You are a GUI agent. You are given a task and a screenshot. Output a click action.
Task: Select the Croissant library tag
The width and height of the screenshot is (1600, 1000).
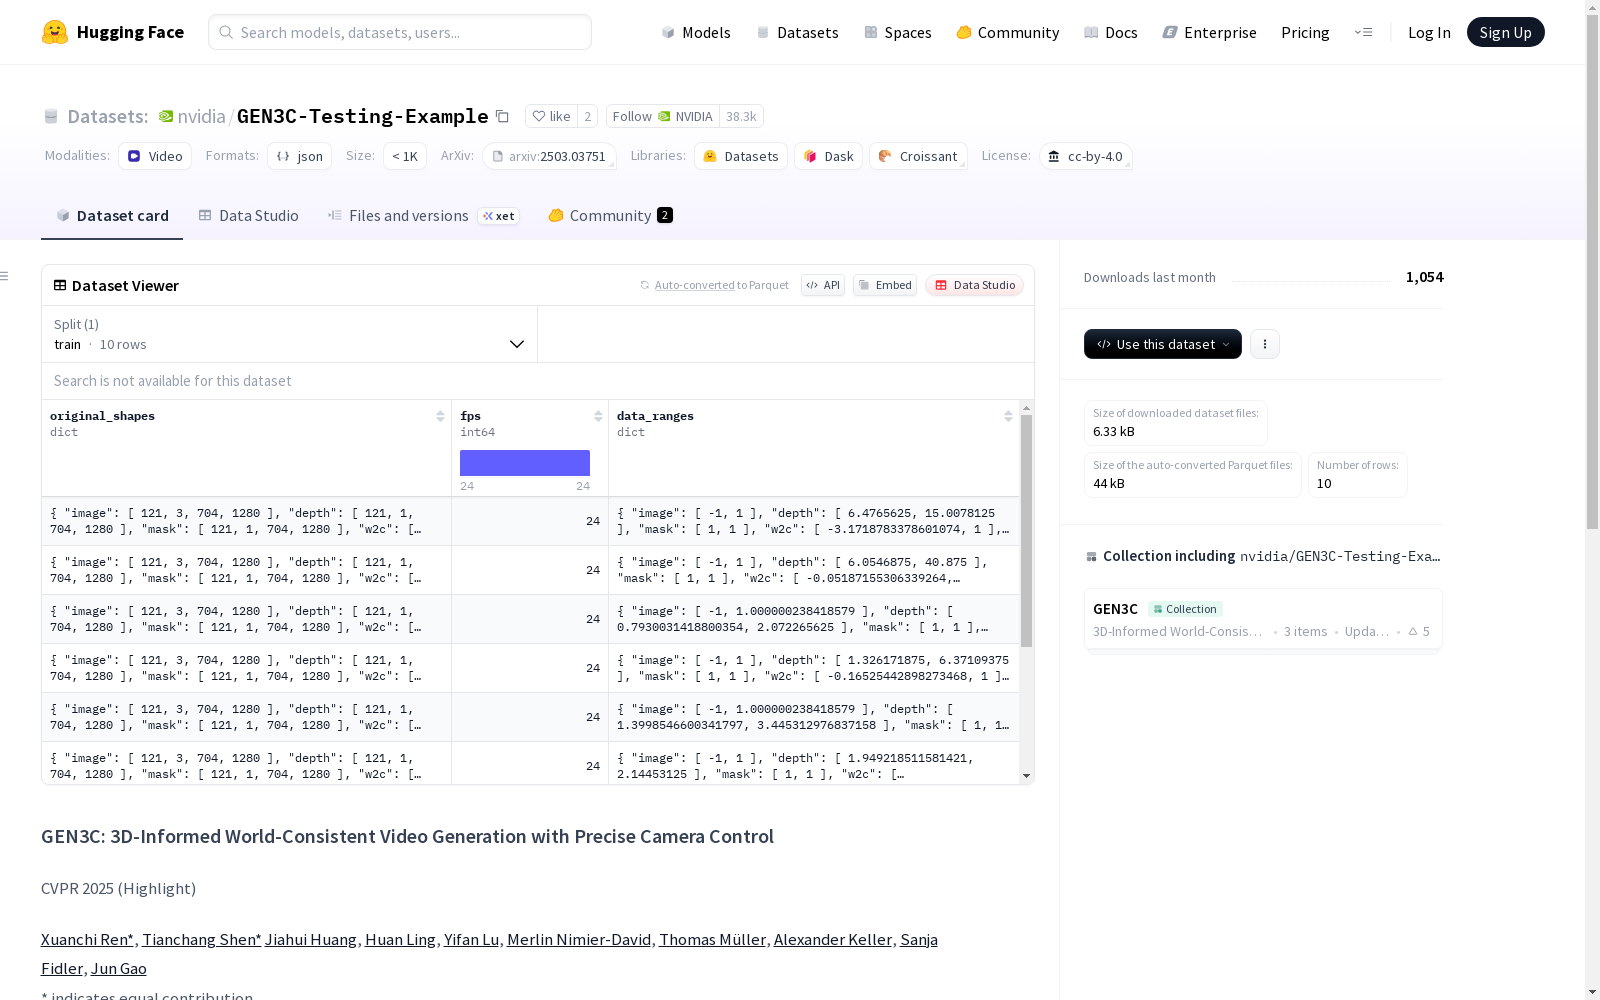[x=918, y=156]
